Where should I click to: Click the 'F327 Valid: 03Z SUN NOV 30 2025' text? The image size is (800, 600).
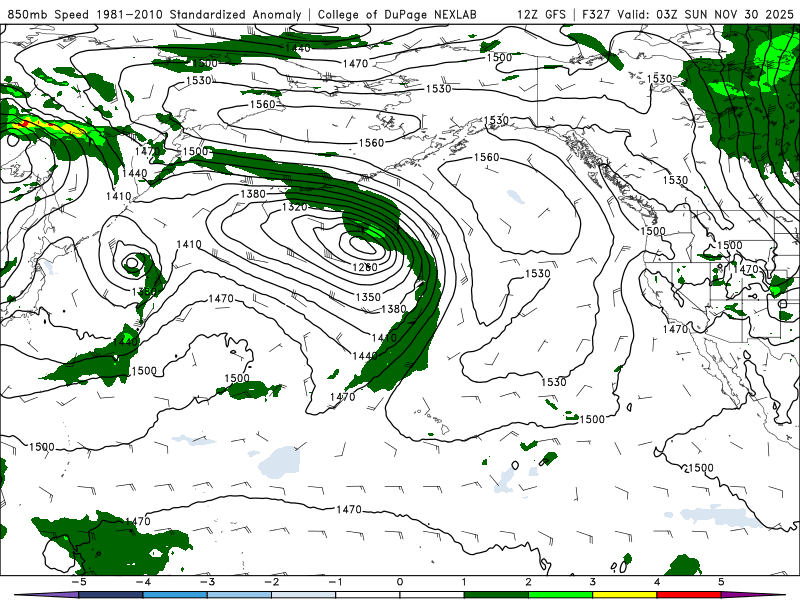(x=690, y=14)
